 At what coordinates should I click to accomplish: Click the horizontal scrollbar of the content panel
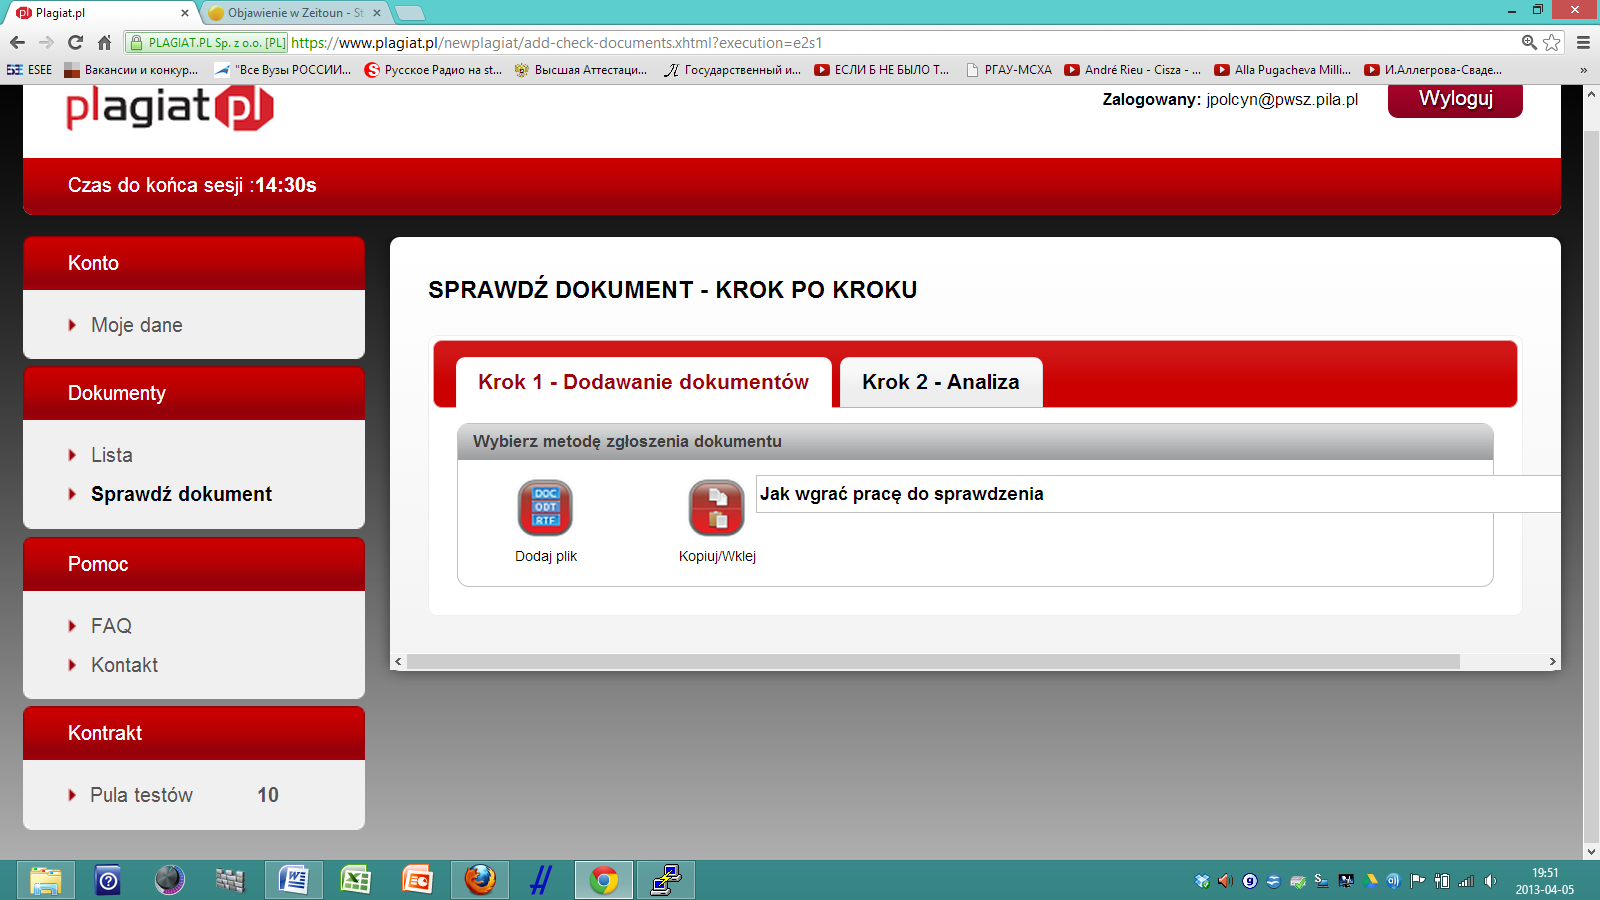click(933, 661)
